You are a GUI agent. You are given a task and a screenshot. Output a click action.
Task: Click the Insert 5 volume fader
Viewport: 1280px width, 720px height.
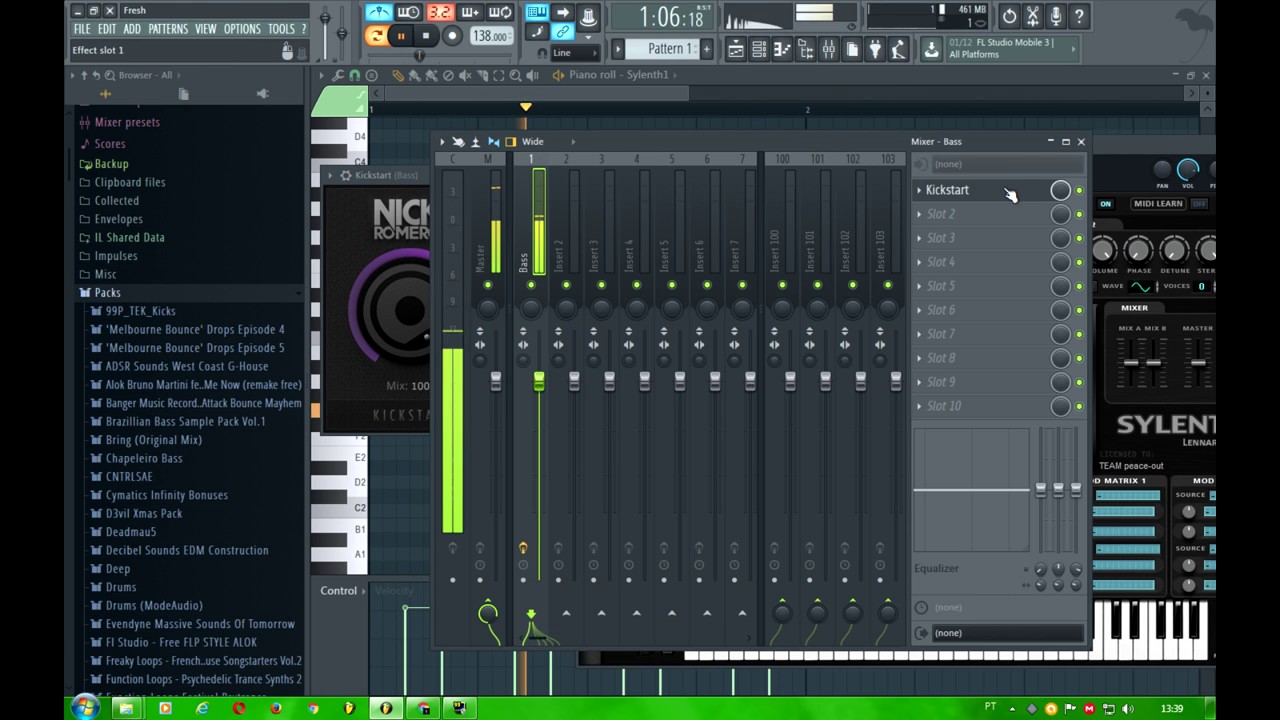tap(680, 381)
